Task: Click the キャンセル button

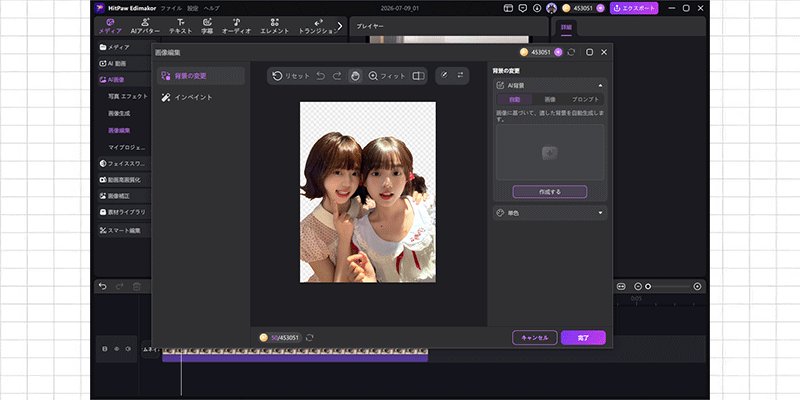Action: (x=535, y=338)
